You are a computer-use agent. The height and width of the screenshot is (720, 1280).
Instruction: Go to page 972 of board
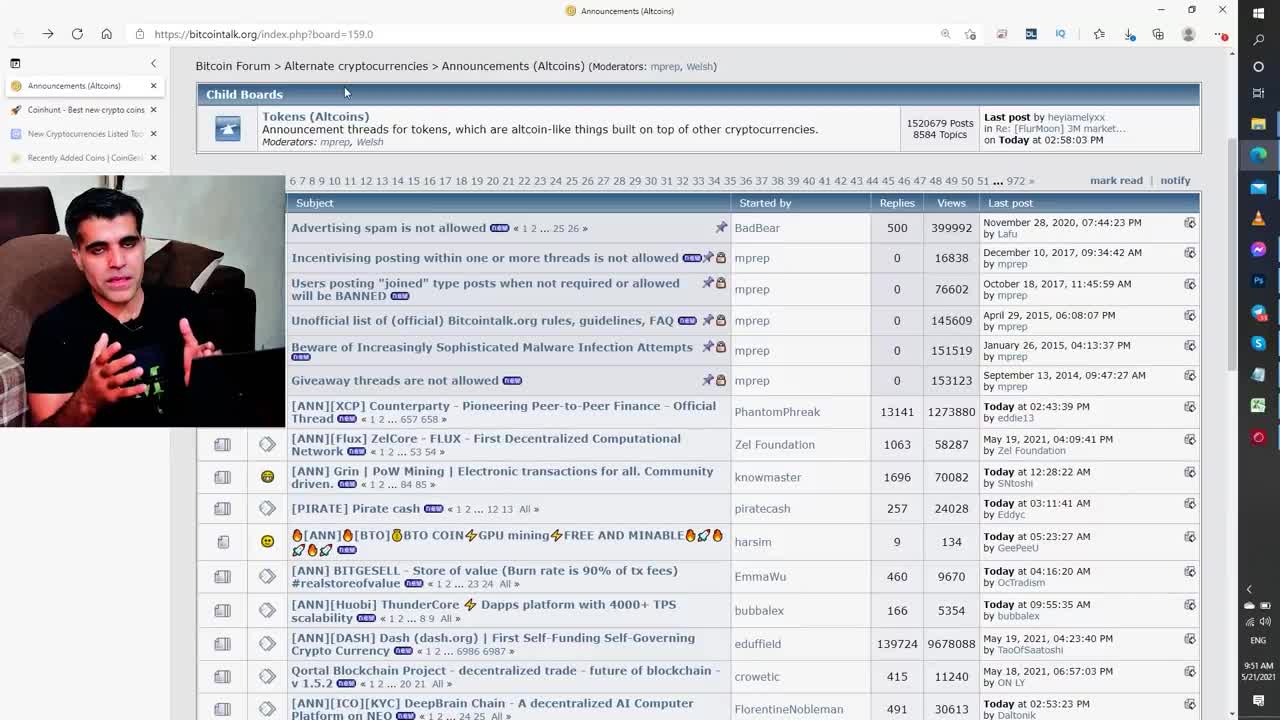[x=1016, y=181]
